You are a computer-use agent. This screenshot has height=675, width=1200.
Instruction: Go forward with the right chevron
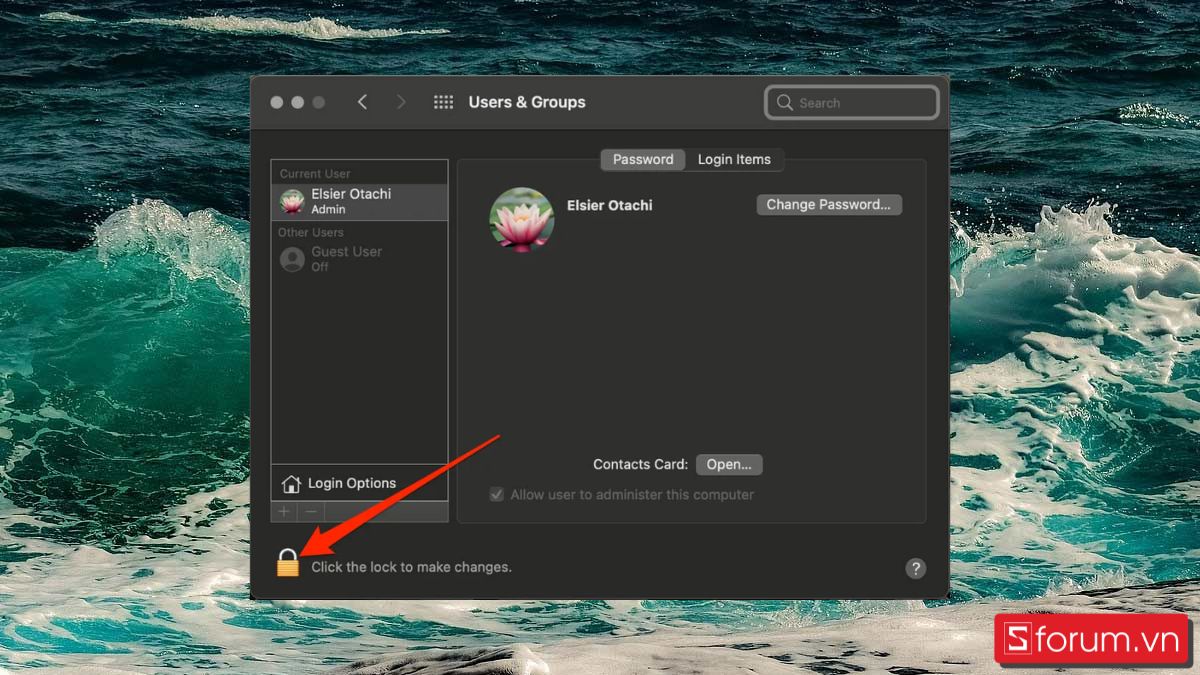[401, 102]
